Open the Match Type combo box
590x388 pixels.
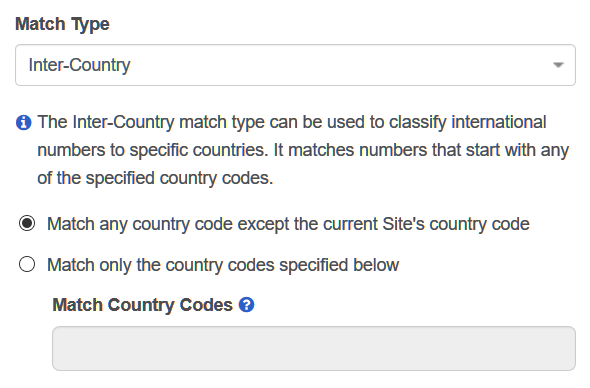click(295, 65)
